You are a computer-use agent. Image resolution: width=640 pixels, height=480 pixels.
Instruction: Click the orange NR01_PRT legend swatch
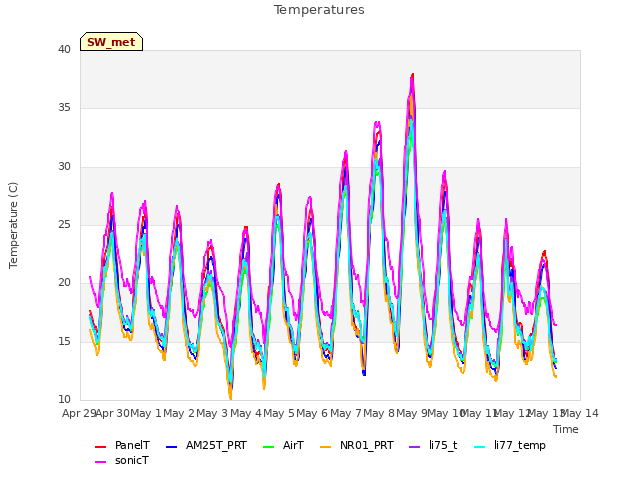coord(325,447)
